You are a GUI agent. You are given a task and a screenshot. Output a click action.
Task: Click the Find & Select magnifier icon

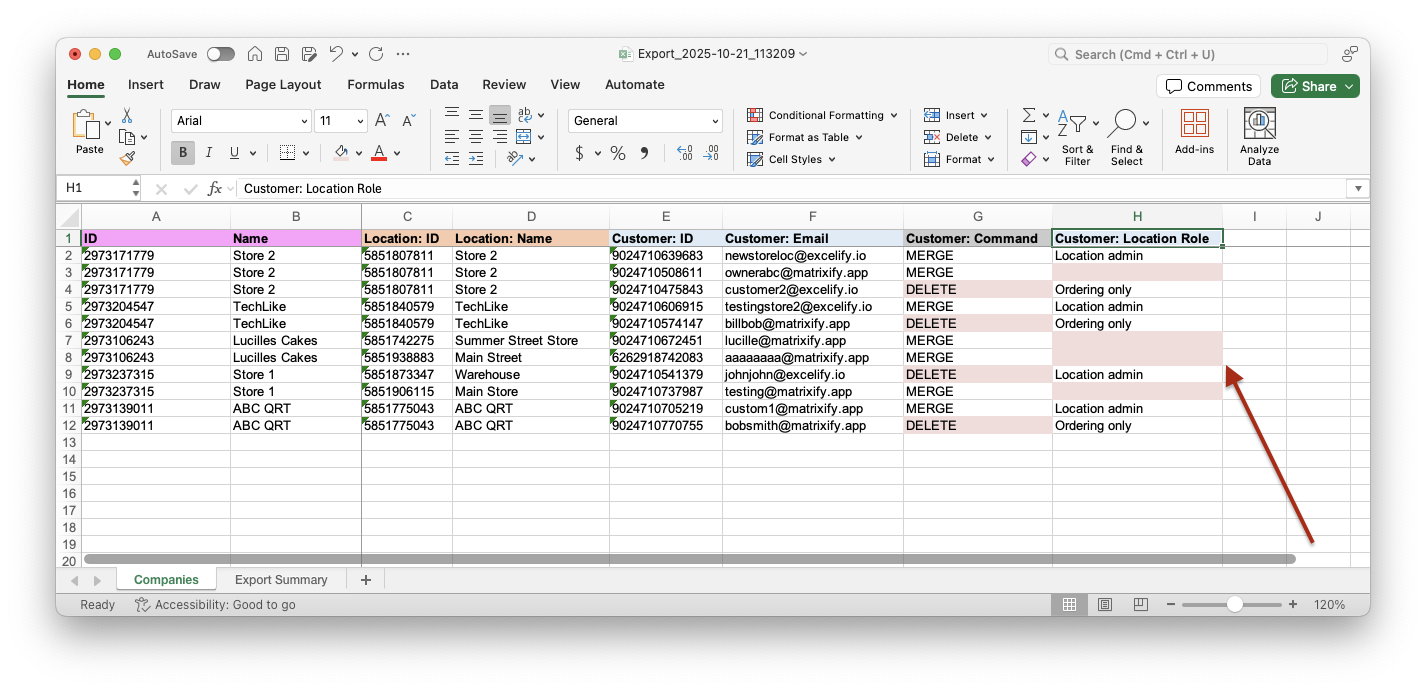(x=1122, y=124)
